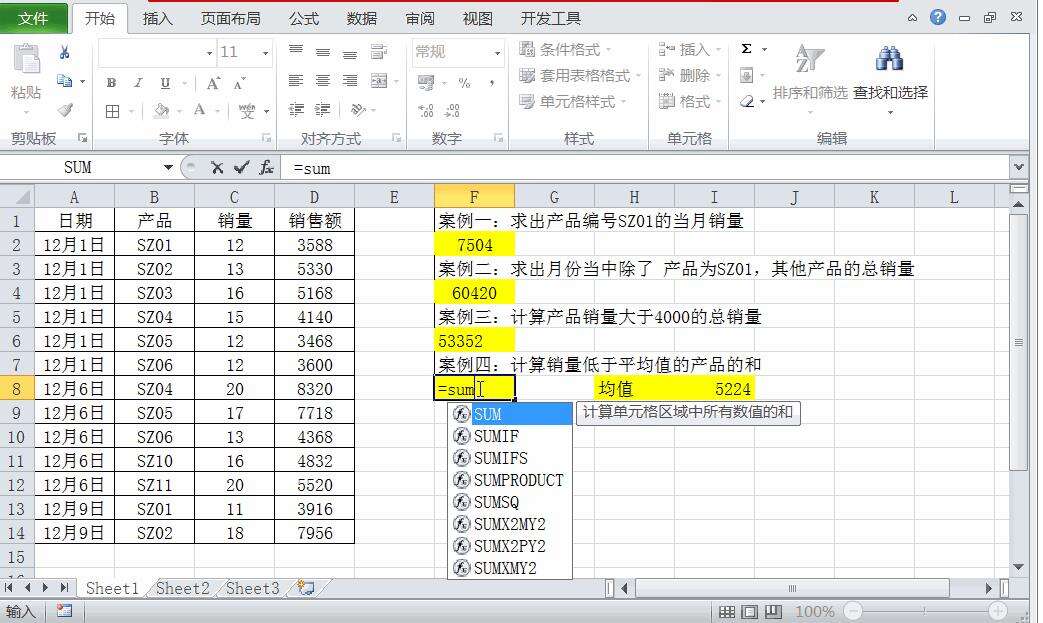Viewport: 1043px width, 623px height.
Task: Click the Excel help question icon
Action: click(938, 17)
